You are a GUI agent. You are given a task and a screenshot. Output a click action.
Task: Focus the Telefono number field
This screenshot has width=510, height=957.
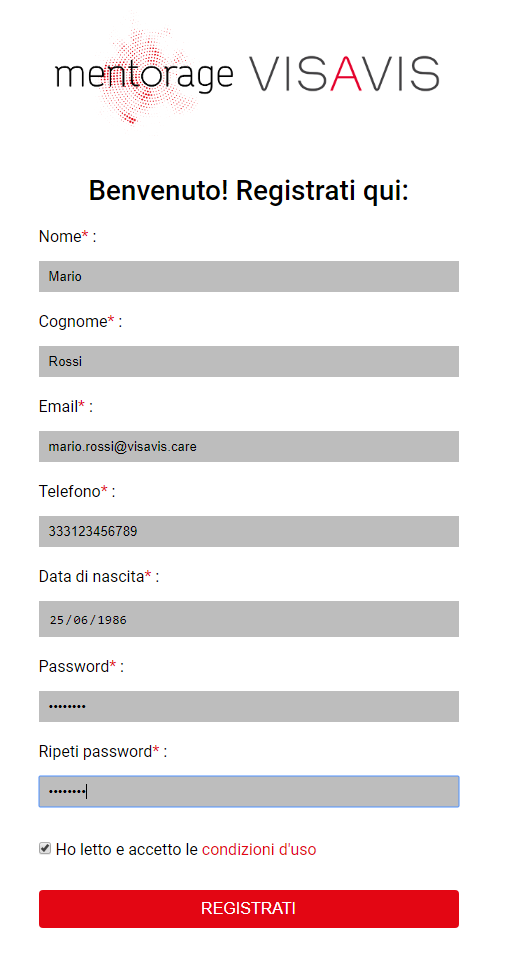[249, 531]
